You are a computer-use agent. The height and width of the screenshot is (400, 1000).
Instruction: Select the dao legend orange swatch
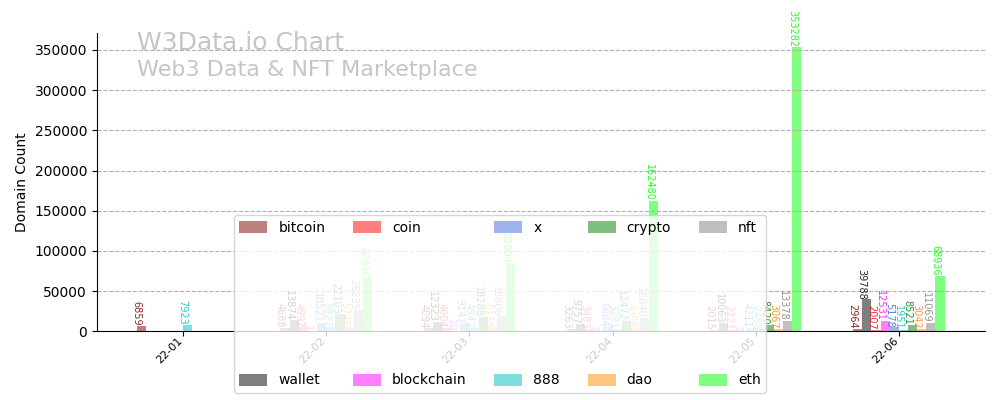[602, 380]
